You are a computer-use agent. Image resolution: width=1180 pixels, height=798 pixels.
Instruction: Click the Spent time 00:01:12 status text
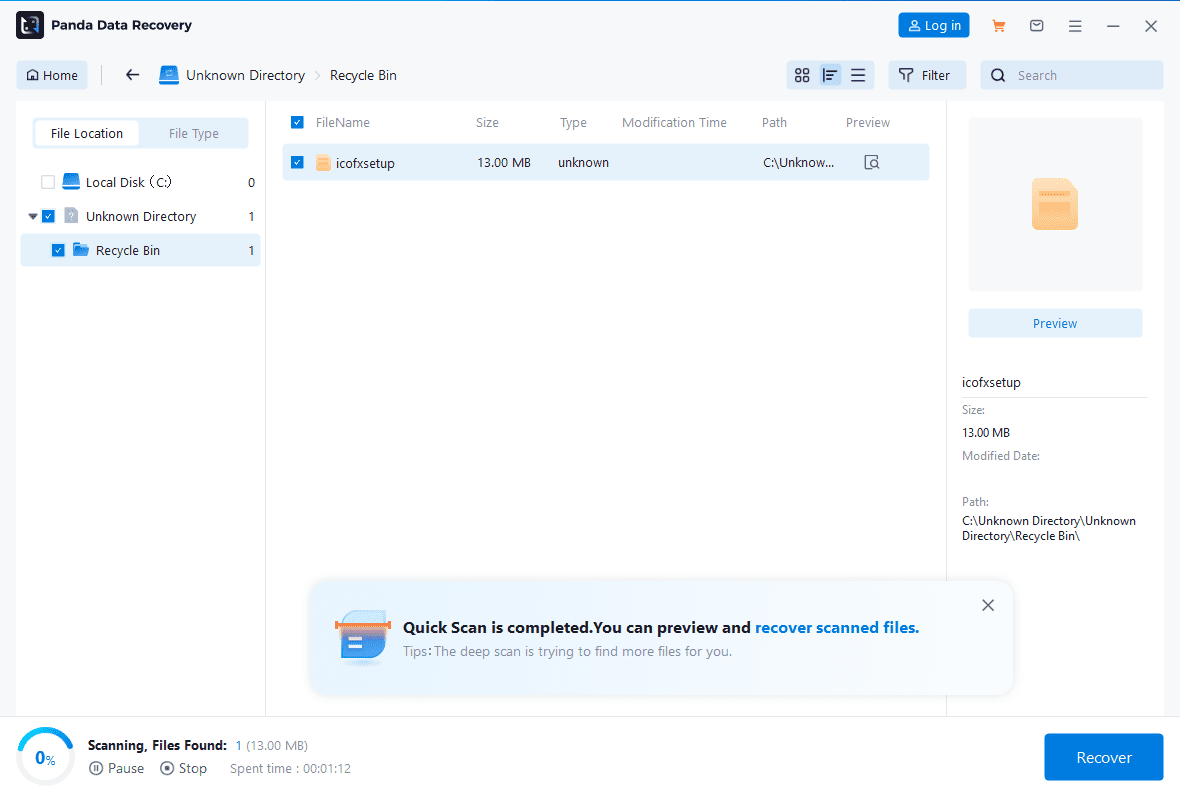coord(290,768)
